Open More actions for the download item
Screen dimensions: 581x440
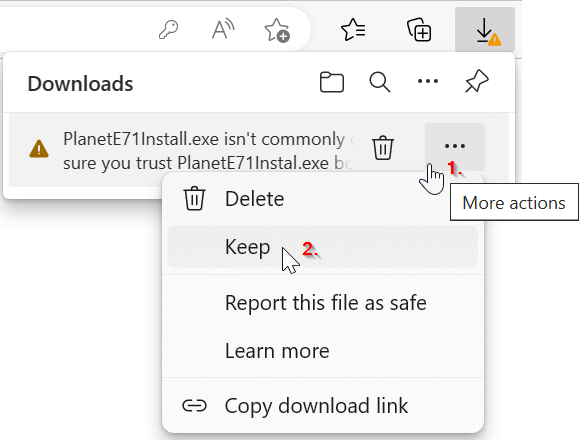click(455, 146)
